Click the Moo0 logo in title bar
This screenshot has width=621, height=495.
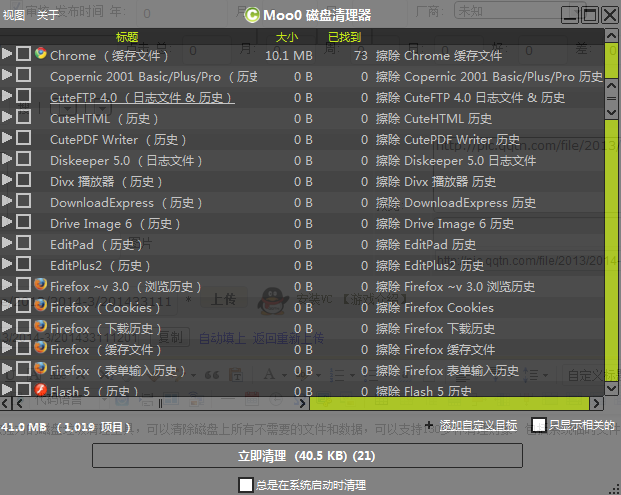252,15
